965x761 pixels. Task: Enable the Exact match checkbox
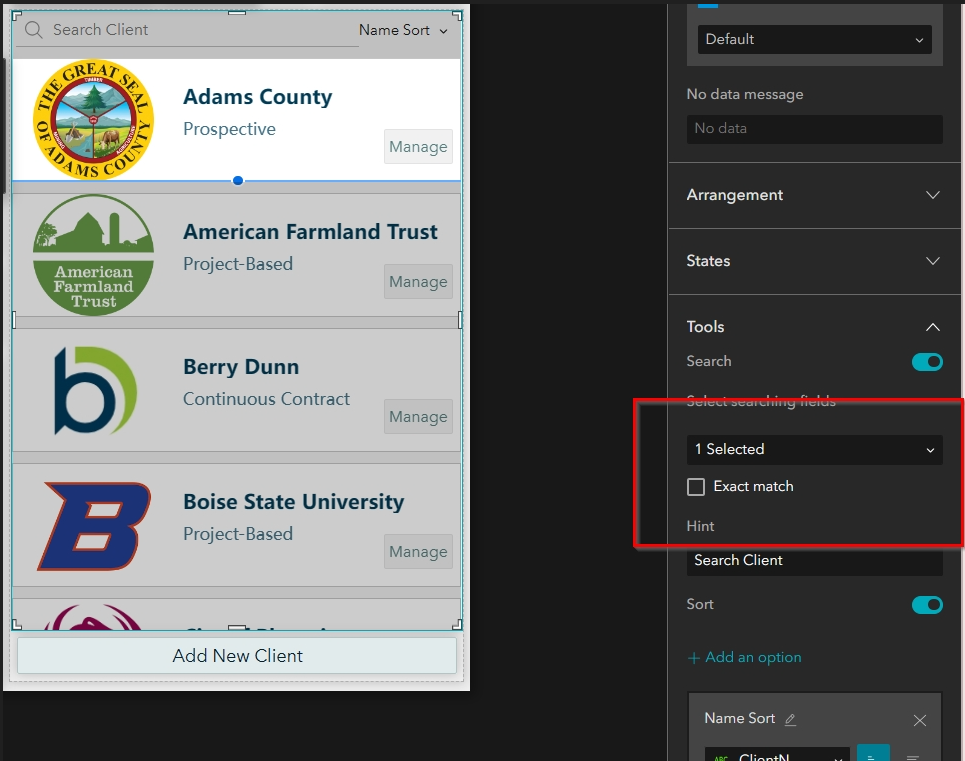pos(695,487)
